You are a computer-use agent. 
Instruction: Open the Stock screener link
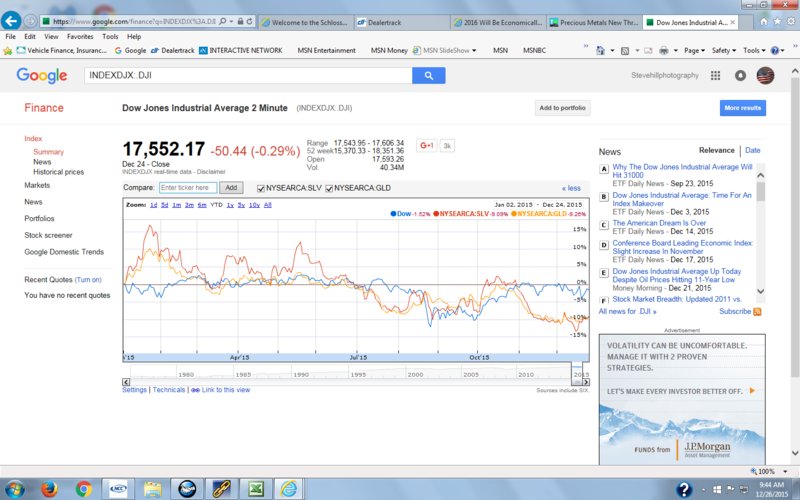point(48,235)
